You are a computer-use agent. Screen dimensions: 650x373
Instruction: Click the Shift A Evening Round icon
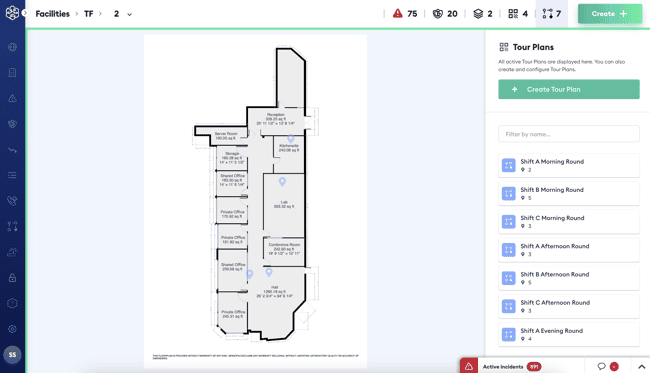tap(509, 334)
